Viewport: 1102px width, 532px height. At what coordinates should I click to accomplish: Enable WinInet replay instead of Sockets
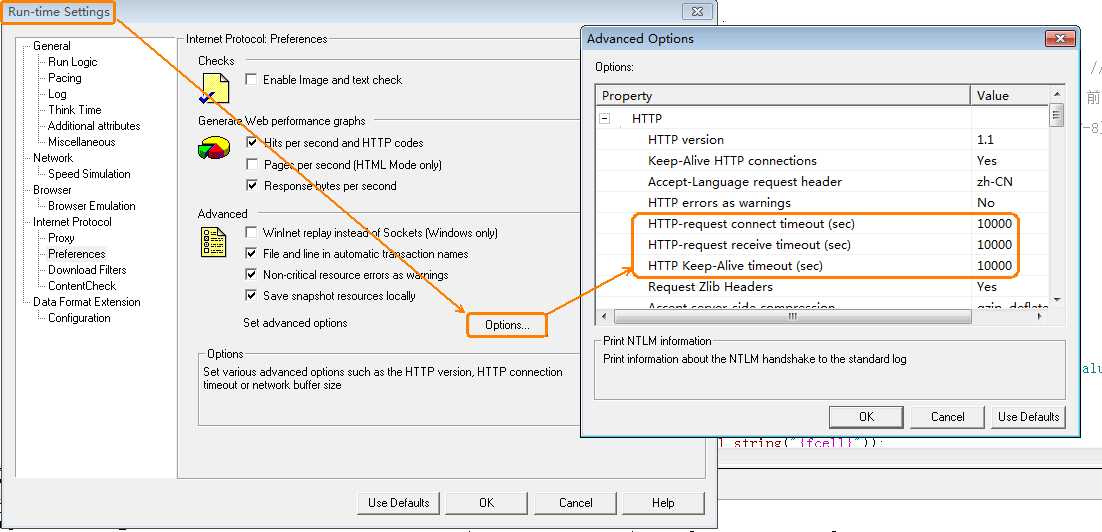point(251,232)
